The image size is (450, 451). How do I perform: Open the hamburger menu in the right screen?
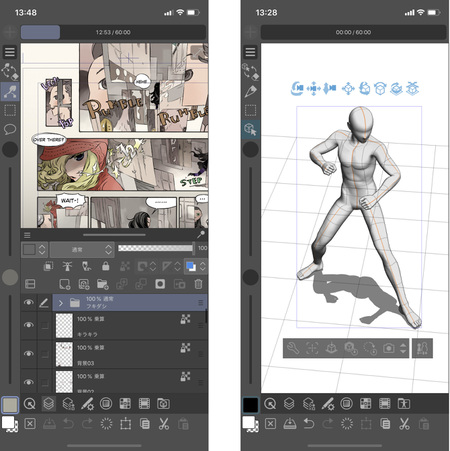point(250,52)
